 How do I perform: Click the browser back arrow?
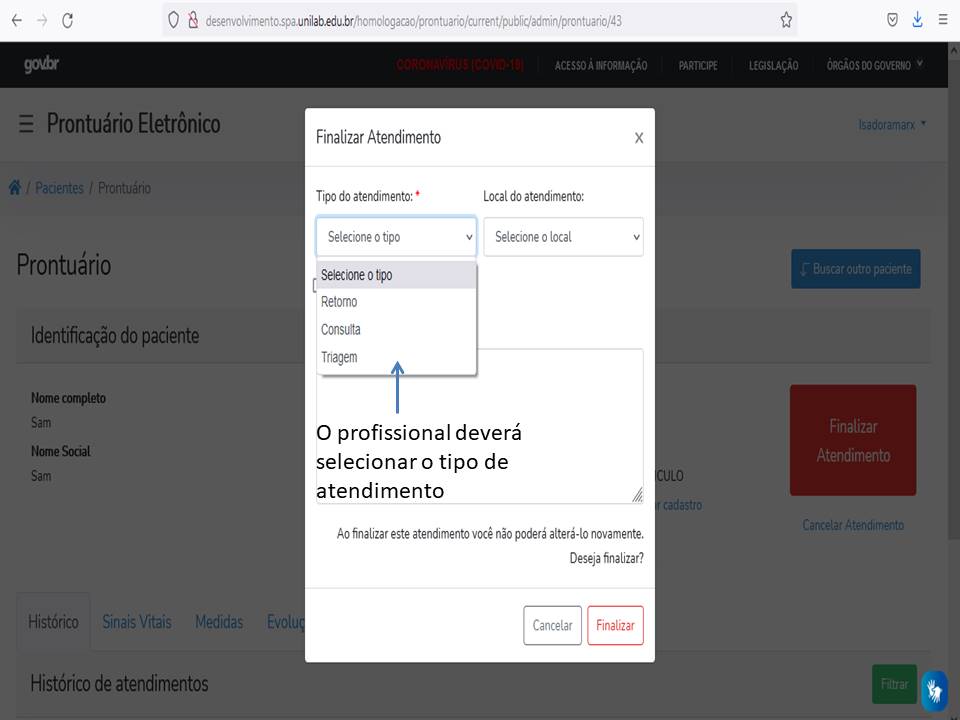tap(16, 20)
